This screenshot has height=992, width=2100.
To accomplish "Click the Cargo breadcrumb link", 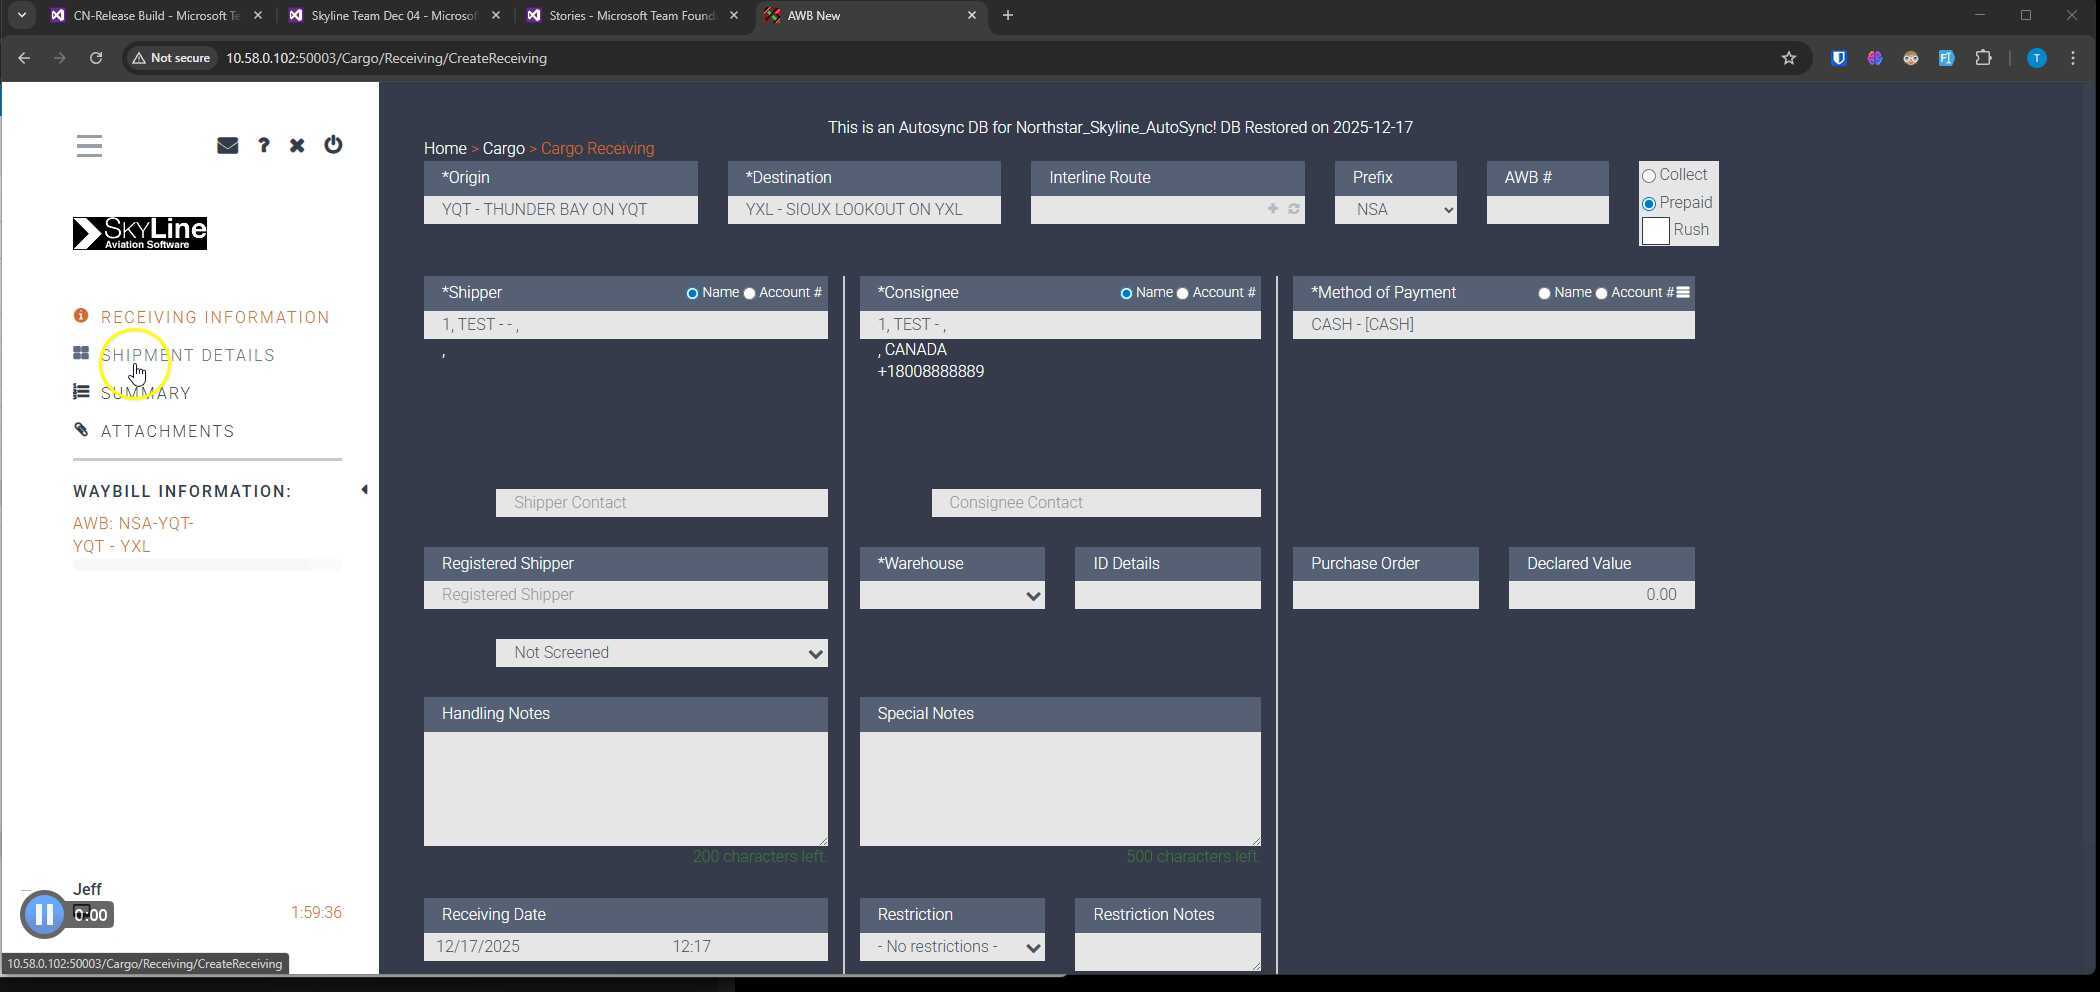I will point(503,149).
